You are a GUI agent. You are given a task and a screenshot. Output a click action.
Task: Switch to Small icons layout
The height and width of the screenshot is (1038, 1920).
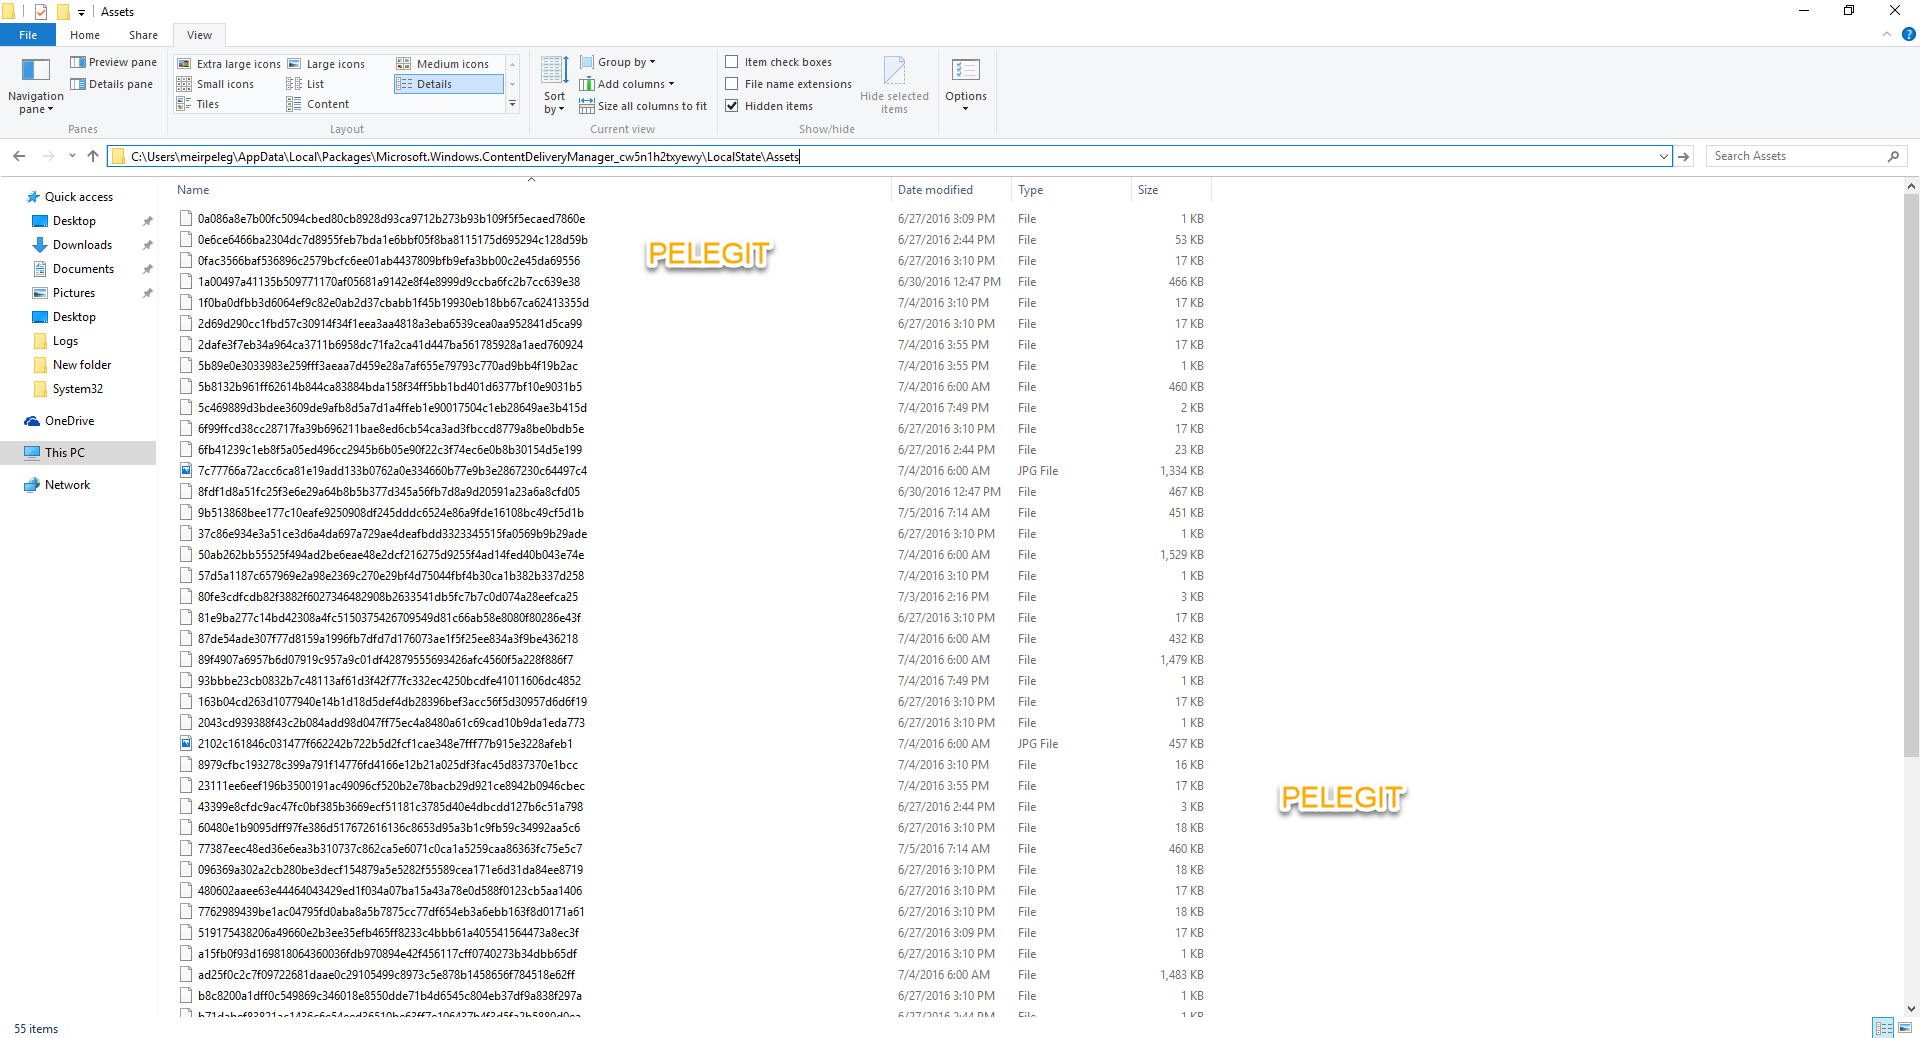coord(216,84)
